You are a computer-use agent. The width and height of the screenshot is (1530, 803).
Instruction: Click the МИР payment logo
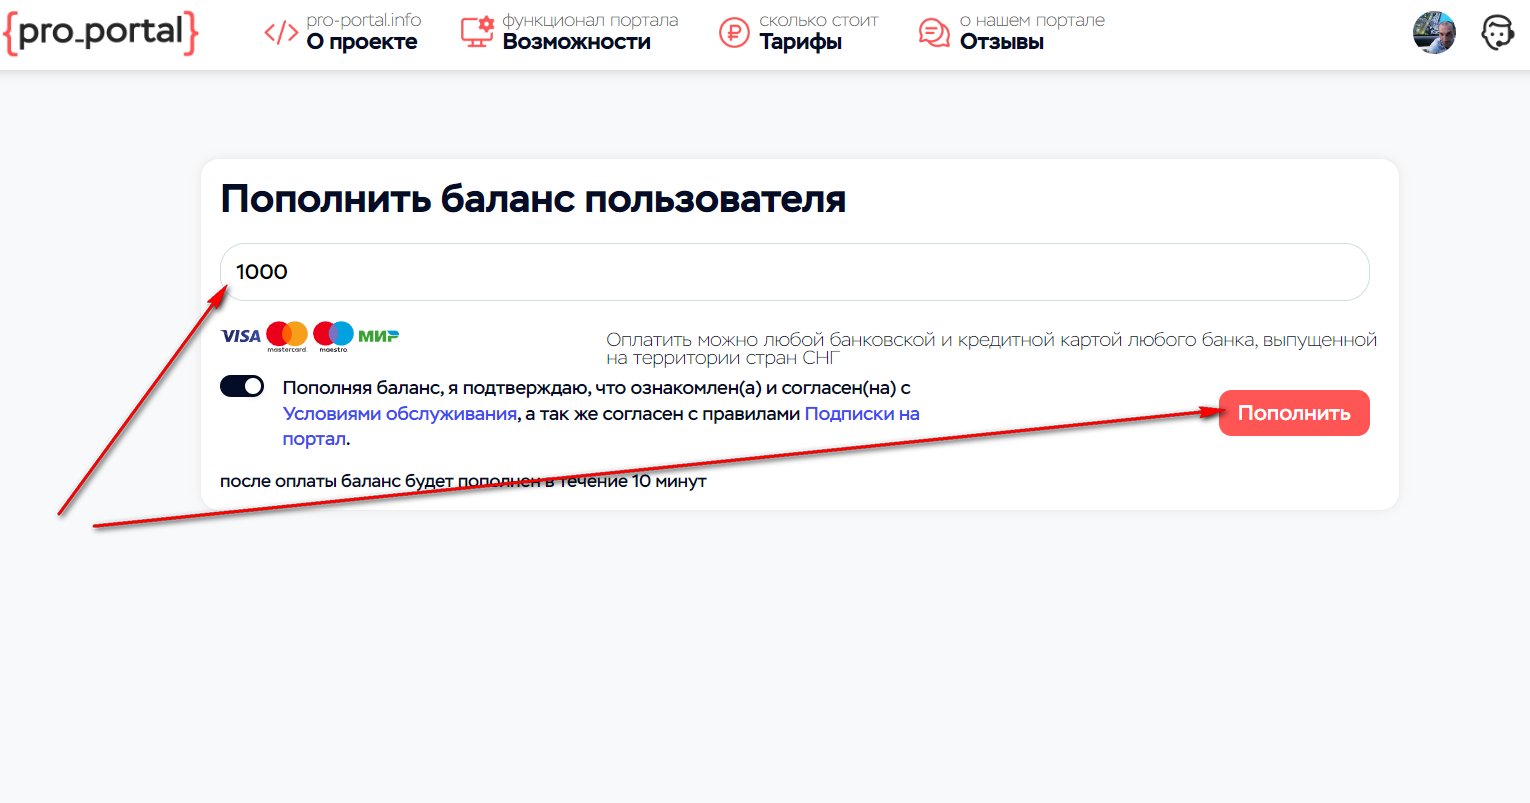click(379, 336)
